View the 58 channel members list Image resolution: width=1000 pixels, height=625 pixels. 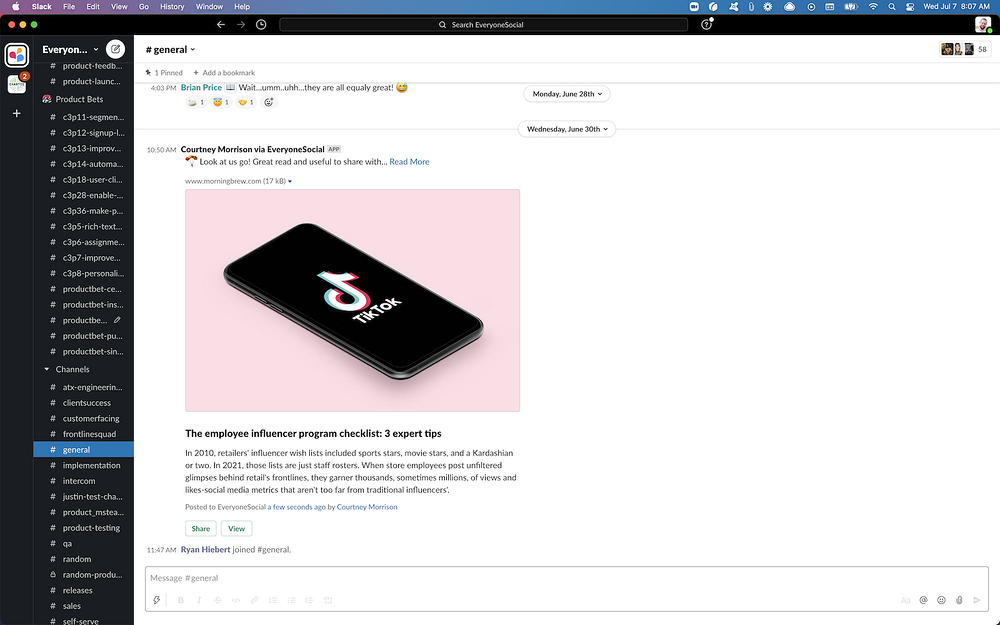click(x=965, y=49)
